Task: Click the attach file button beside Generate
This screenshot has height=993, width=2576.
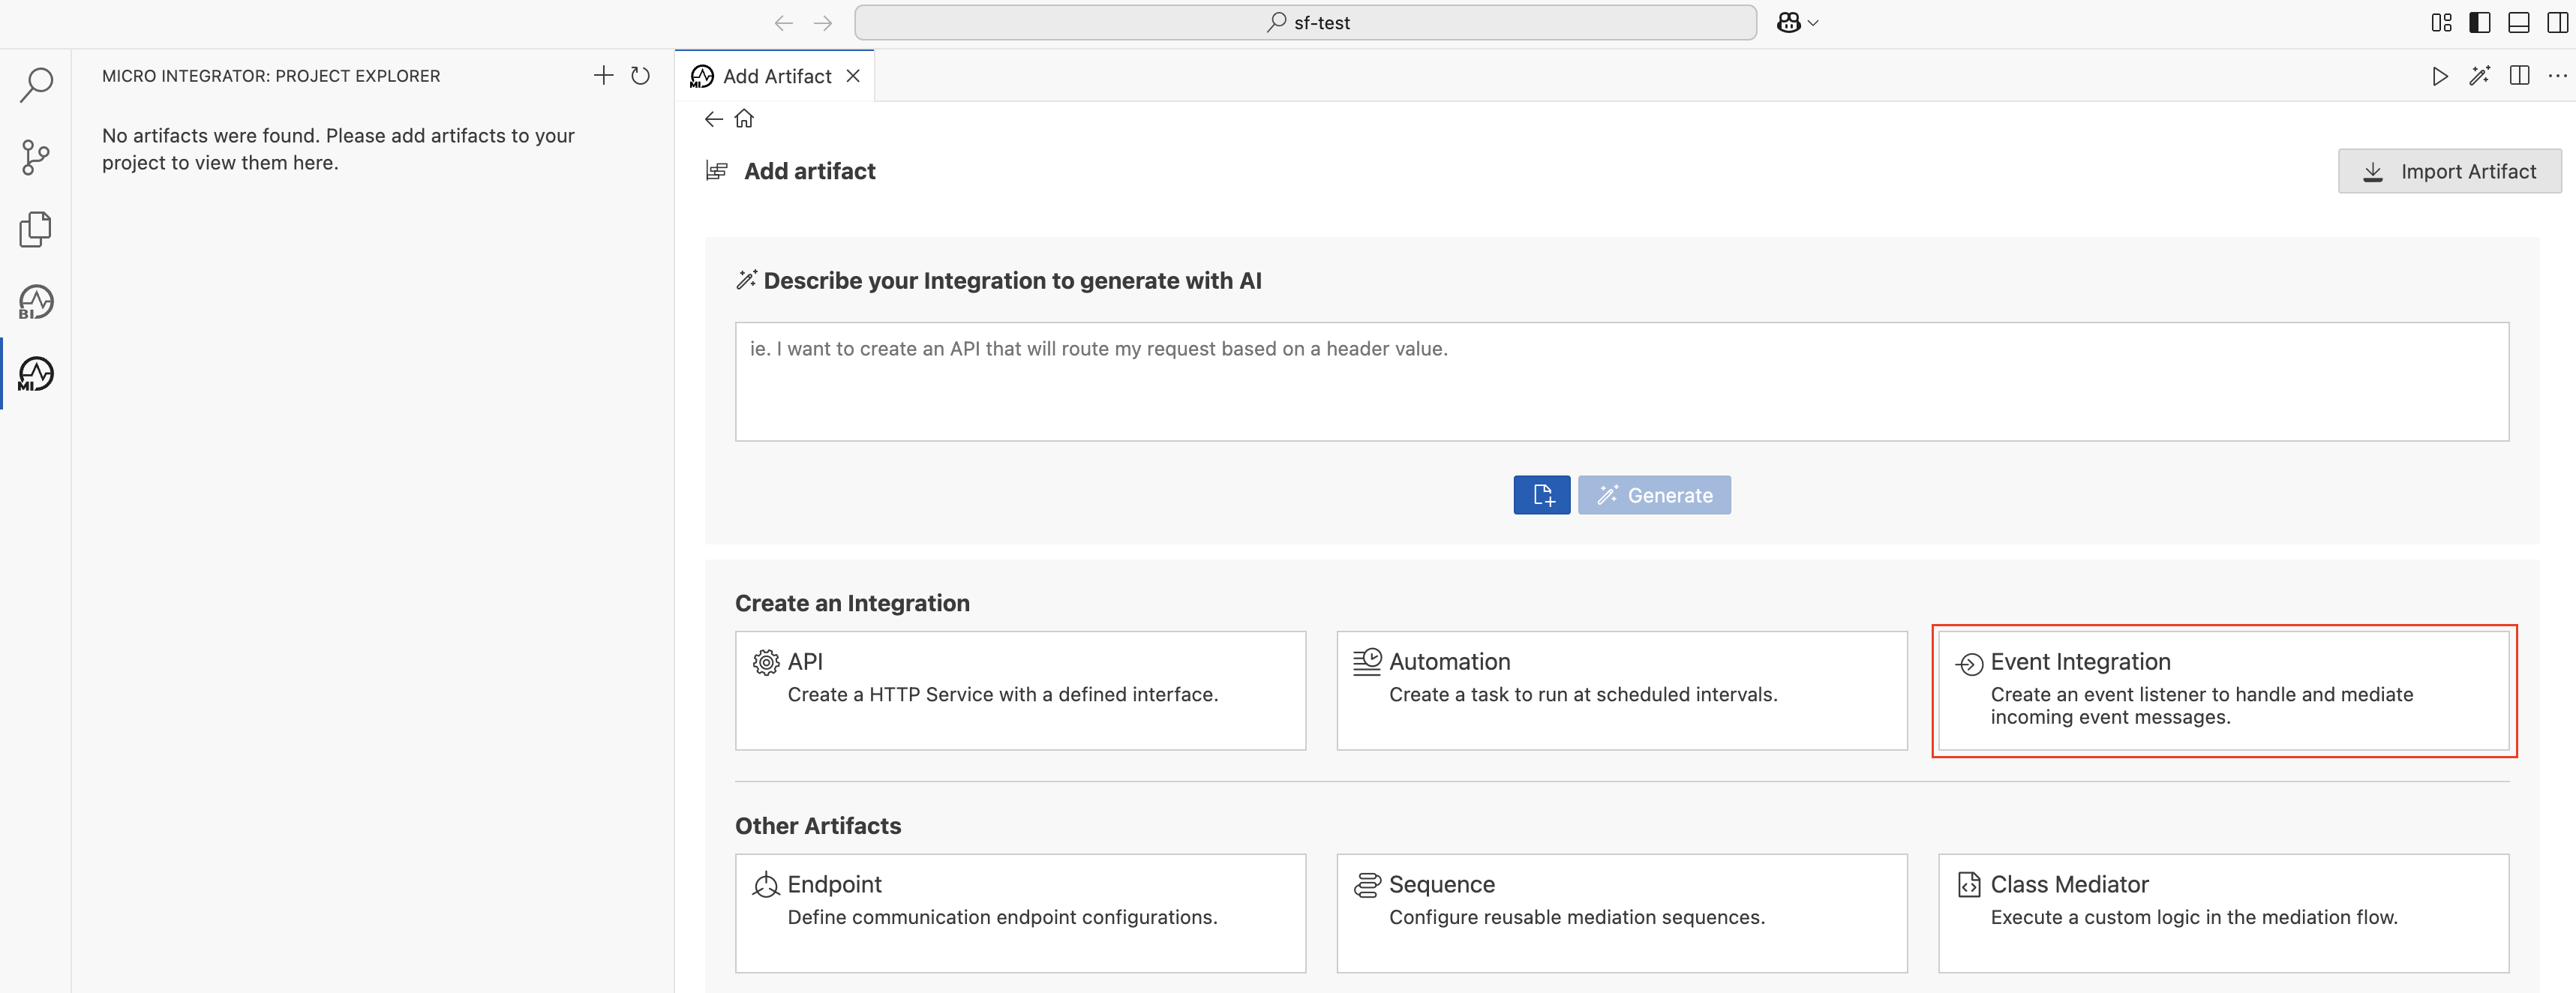Action: click(1541, 495)
